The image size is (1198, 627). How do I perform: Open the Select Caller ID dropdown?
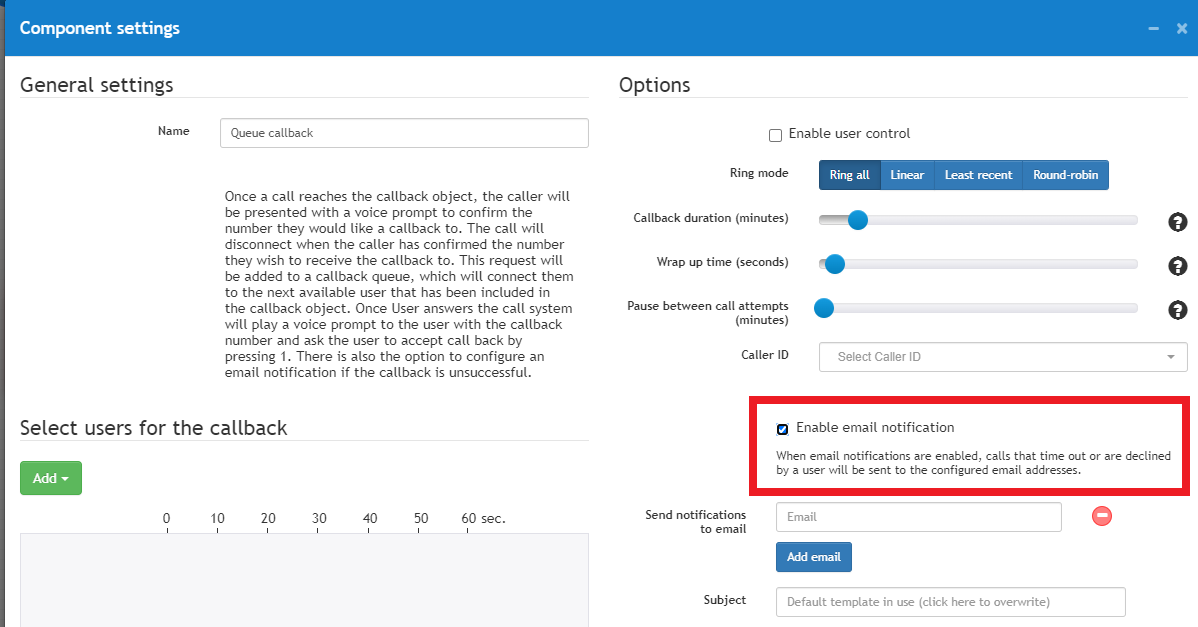pyautogui.click(x=1003, y=357)
